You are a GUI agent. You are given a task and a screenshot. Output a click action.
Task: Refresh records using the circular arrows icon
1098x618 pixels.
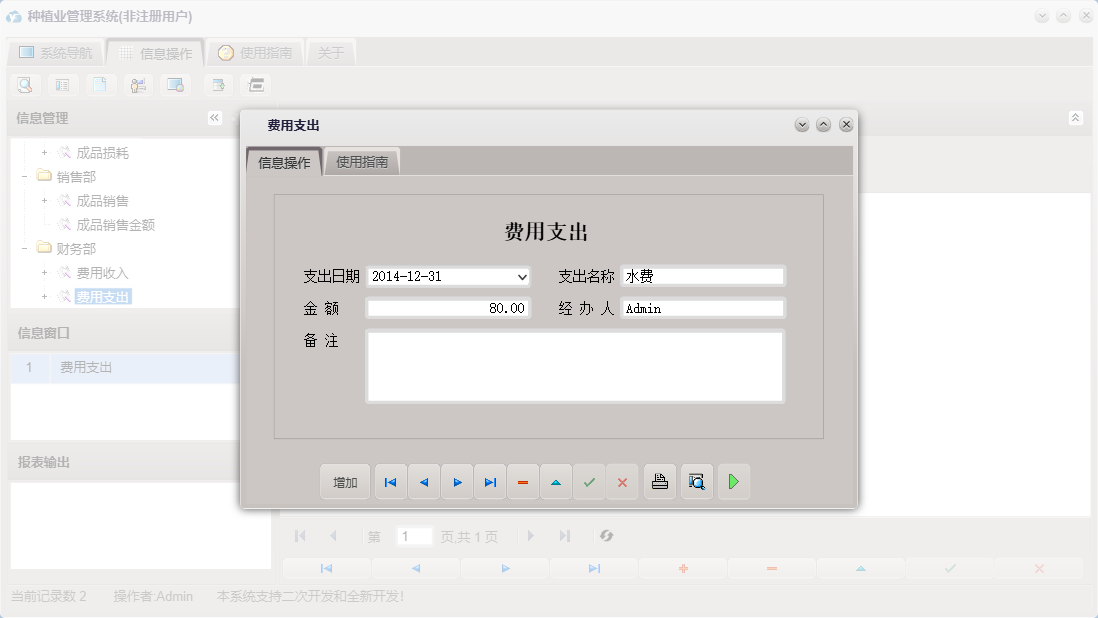pos(607,536)
